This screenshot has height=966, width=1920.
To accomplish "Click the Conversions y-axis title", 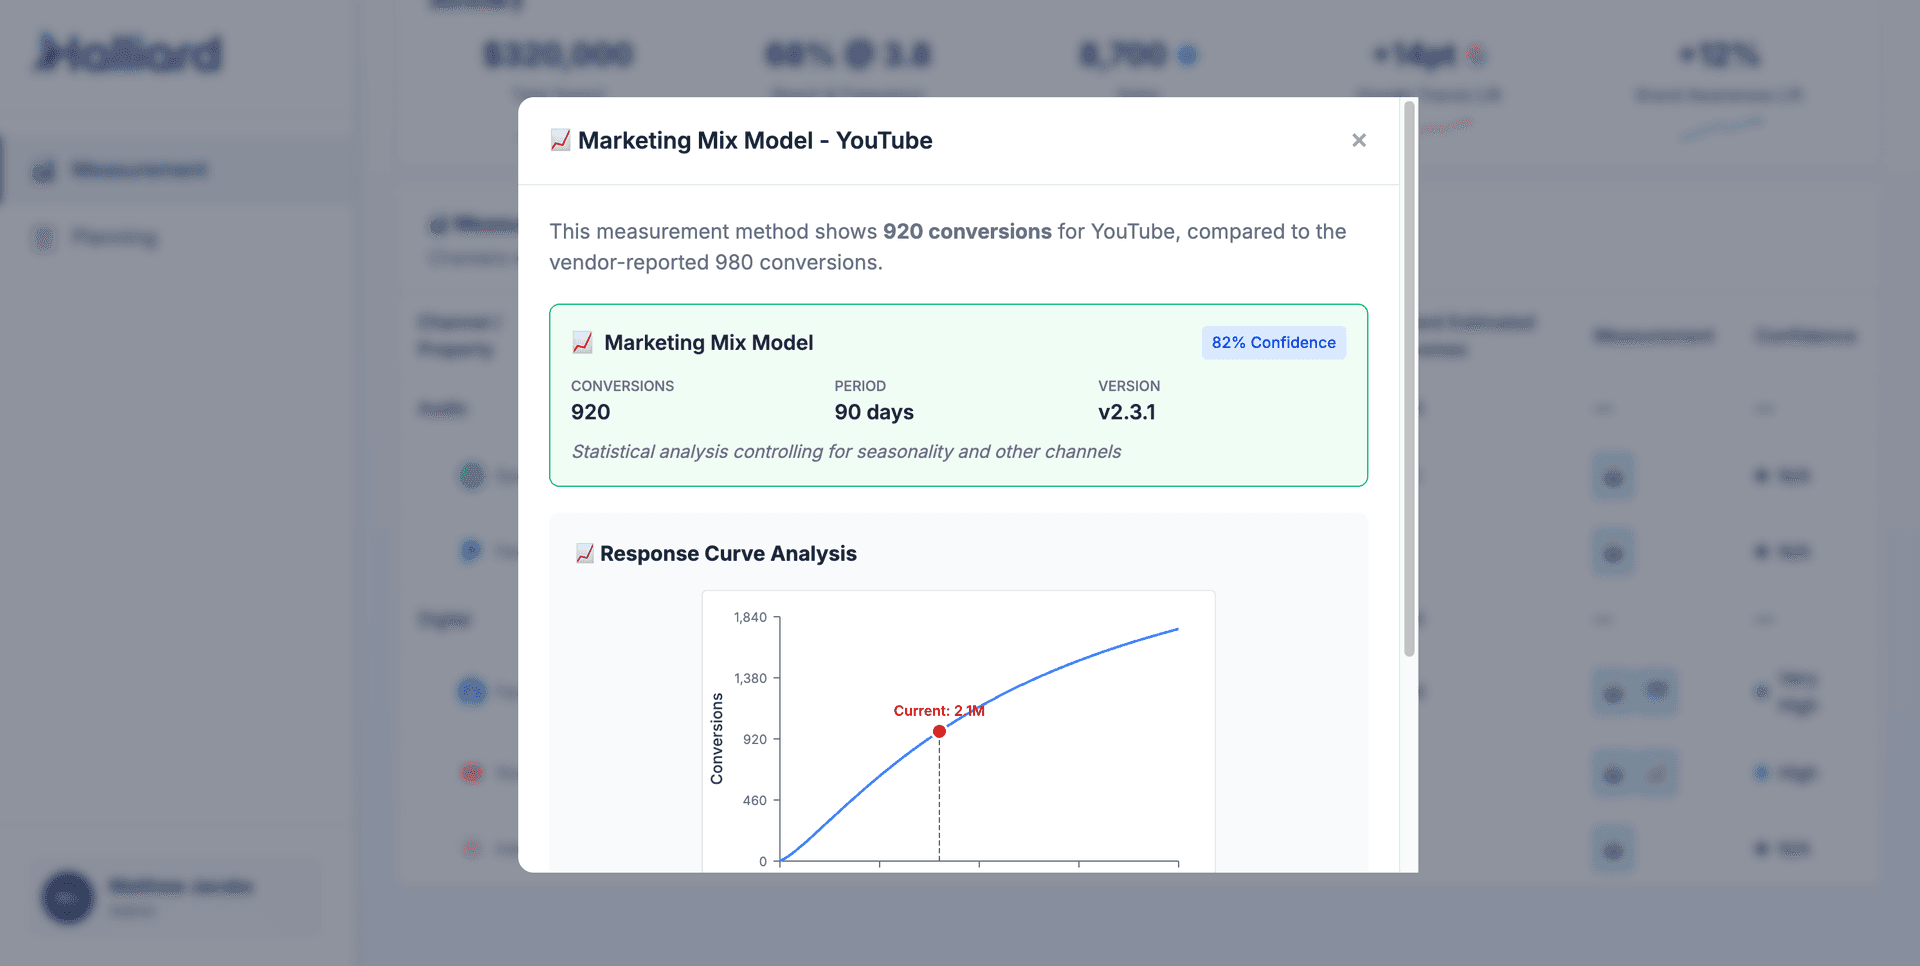I will tap(716, 738).
